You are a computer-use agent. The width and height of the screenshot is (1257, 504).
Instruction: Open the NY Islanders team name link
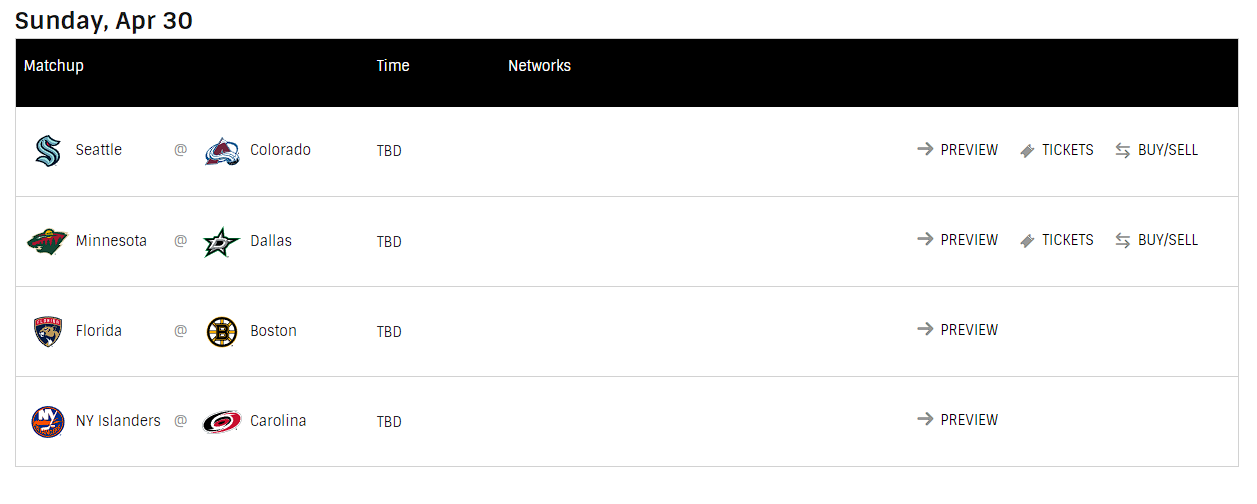(x=118, y=421)
